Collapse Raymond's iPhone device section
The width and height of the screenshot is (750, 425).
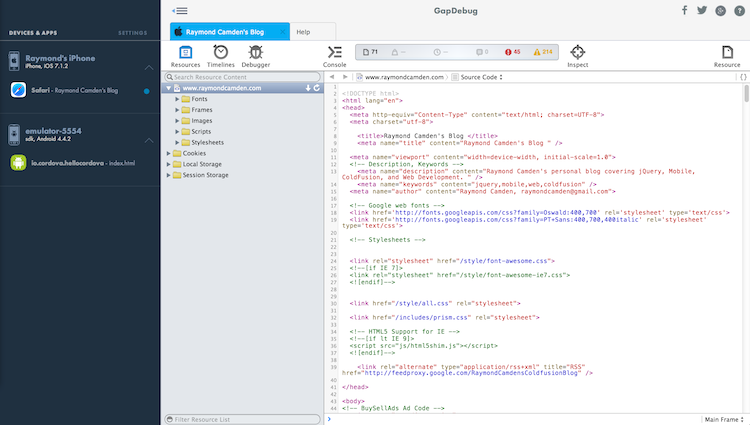(x=149, y=67)
